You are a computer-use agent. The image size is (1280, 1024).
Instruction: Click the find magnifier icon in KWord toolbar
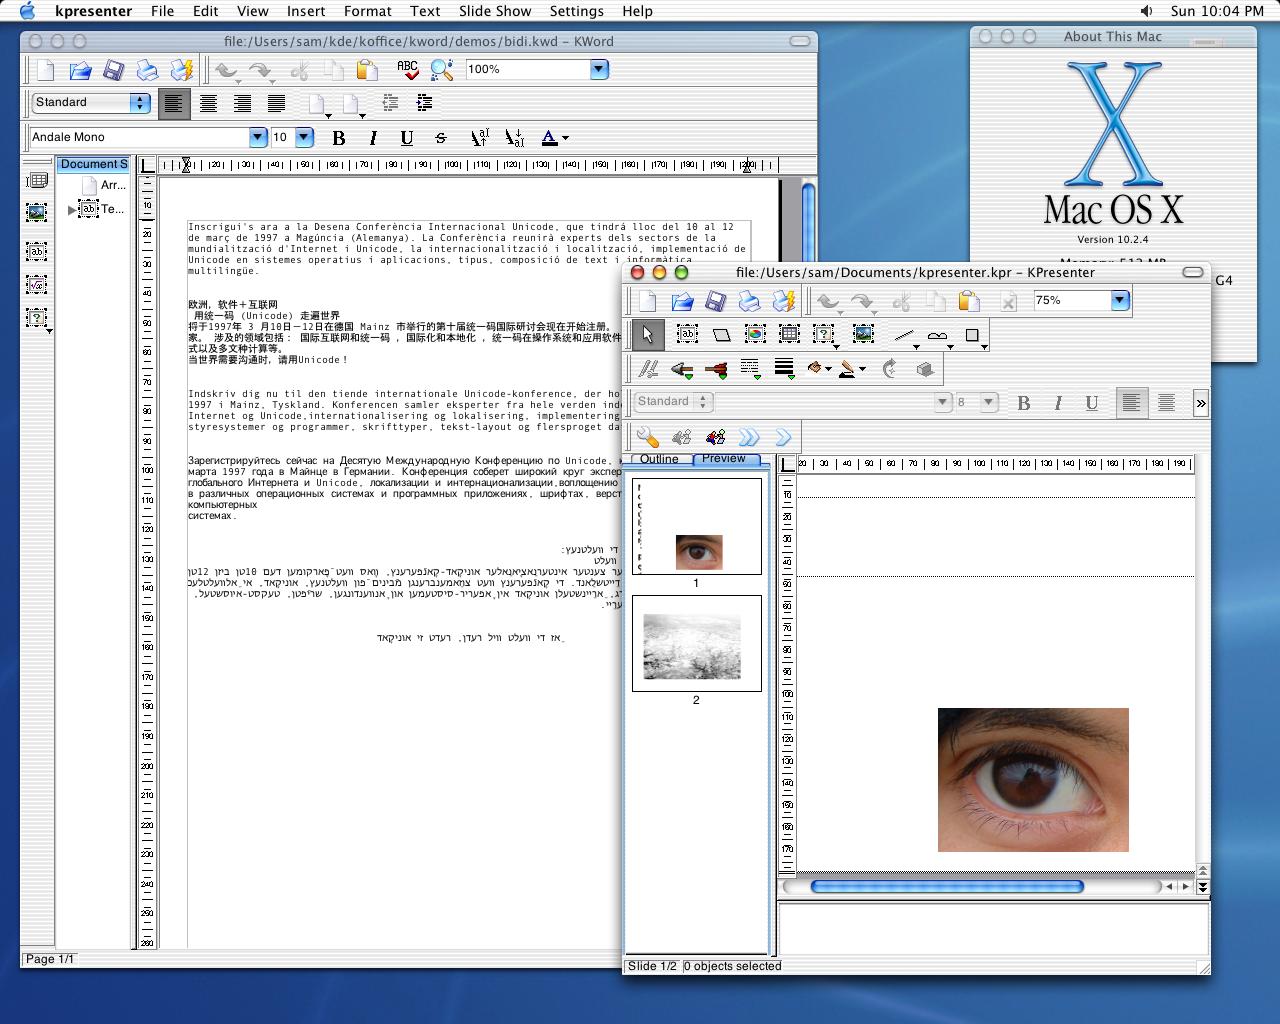click(x=441, y=70)
